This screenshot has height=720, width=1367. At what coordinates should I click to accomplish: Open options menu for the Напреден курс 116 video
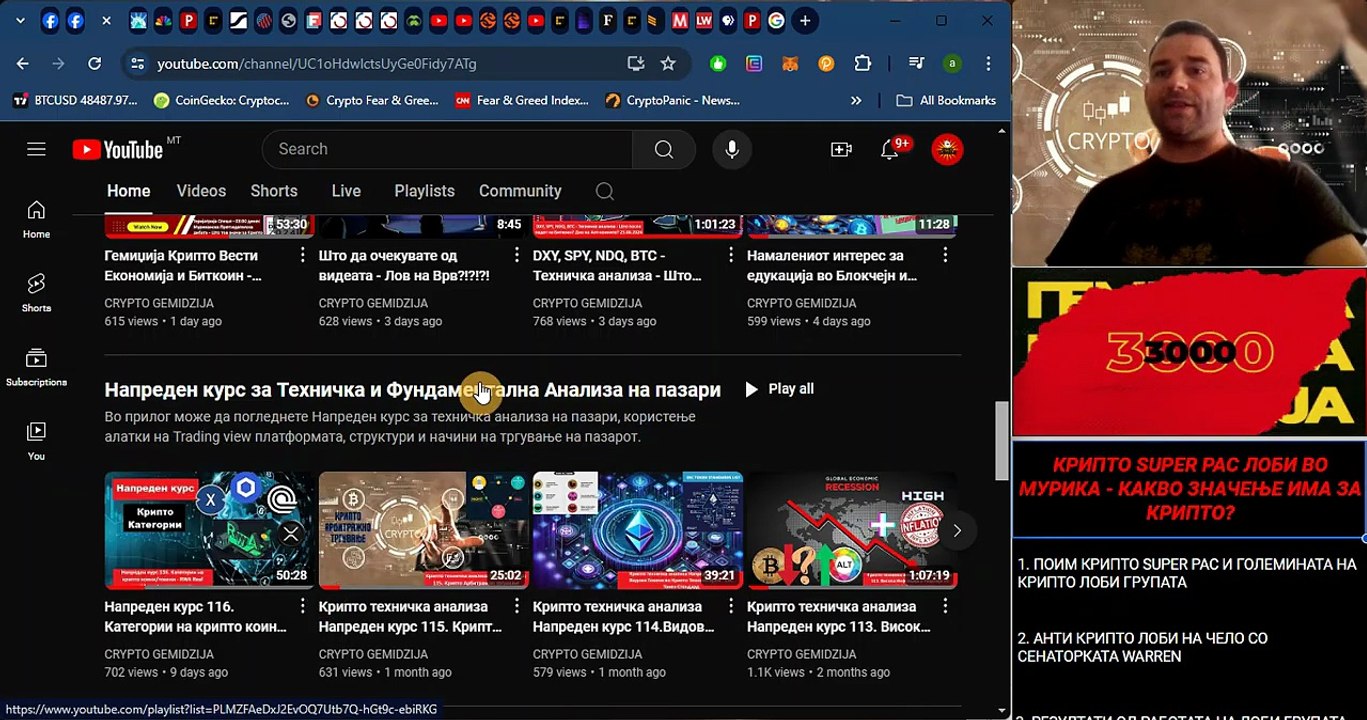(302, 606)
